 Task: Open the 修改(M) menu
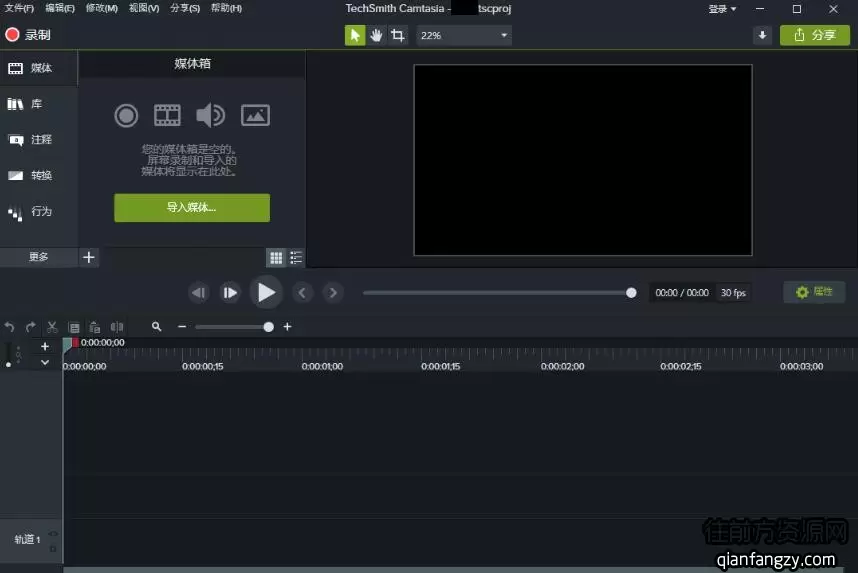click(x=102, y=8)
